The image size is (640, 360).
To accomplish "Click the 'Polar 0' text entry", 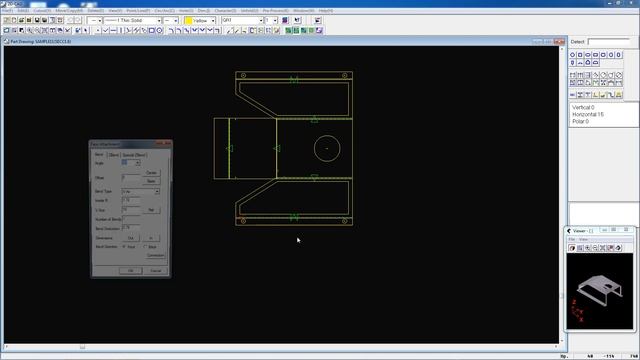I will (580, 122).
